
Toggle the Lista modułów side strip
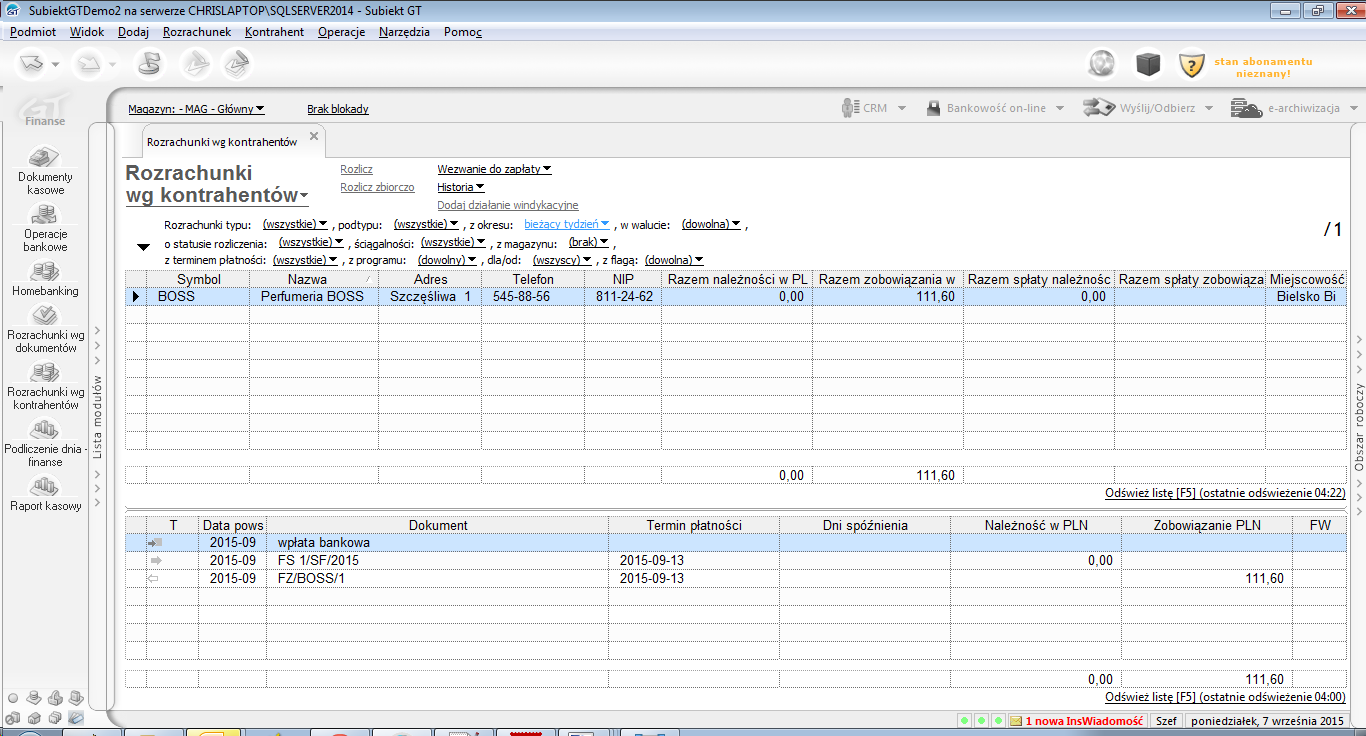tap(97, 415)
